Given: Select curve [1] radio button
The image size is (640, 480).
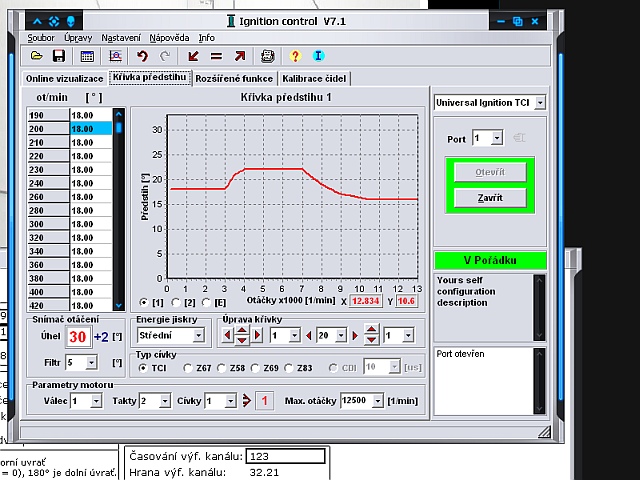Looking at the screenshot, I should 143,302.
